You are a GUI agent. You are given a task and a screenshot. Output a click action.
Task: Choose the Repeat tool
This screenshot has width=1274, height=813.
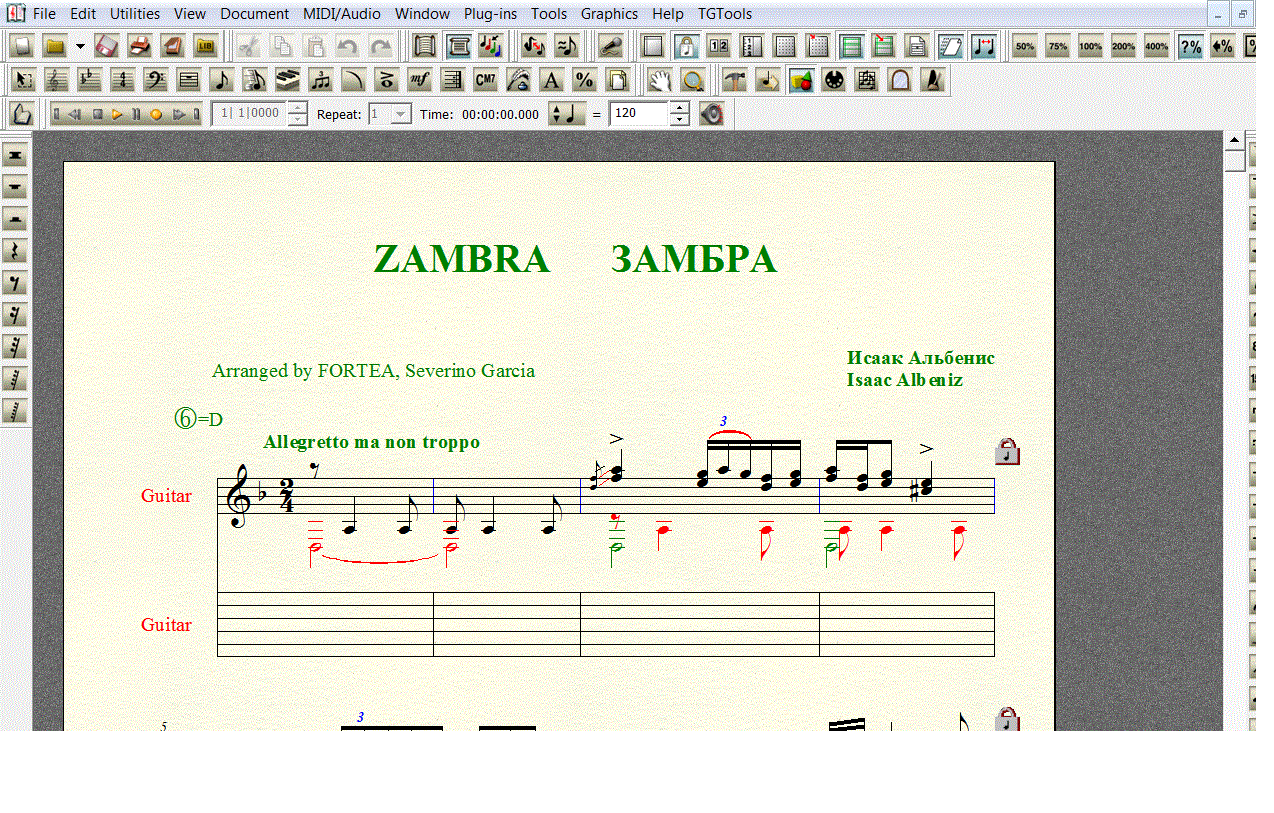[x=452, y=80]
